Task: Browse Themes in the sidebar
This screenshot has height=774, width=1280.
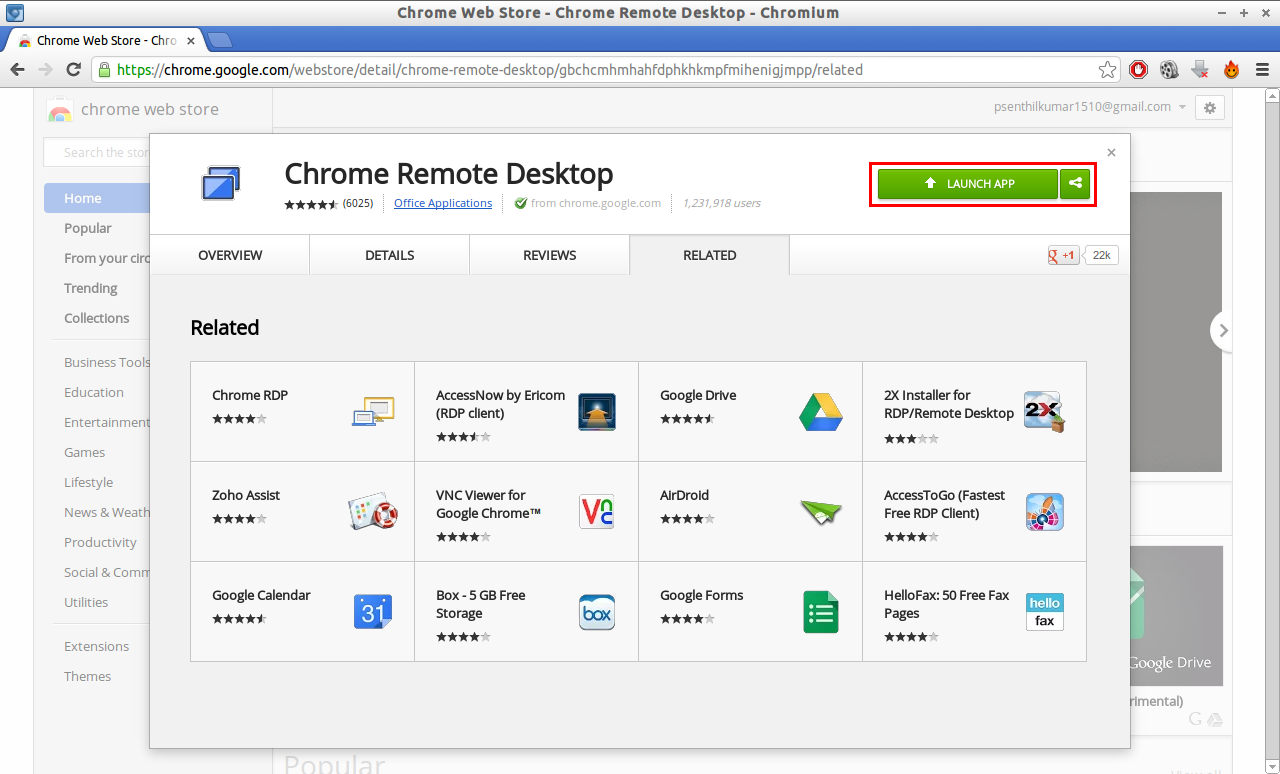Action: click(88, 676)
